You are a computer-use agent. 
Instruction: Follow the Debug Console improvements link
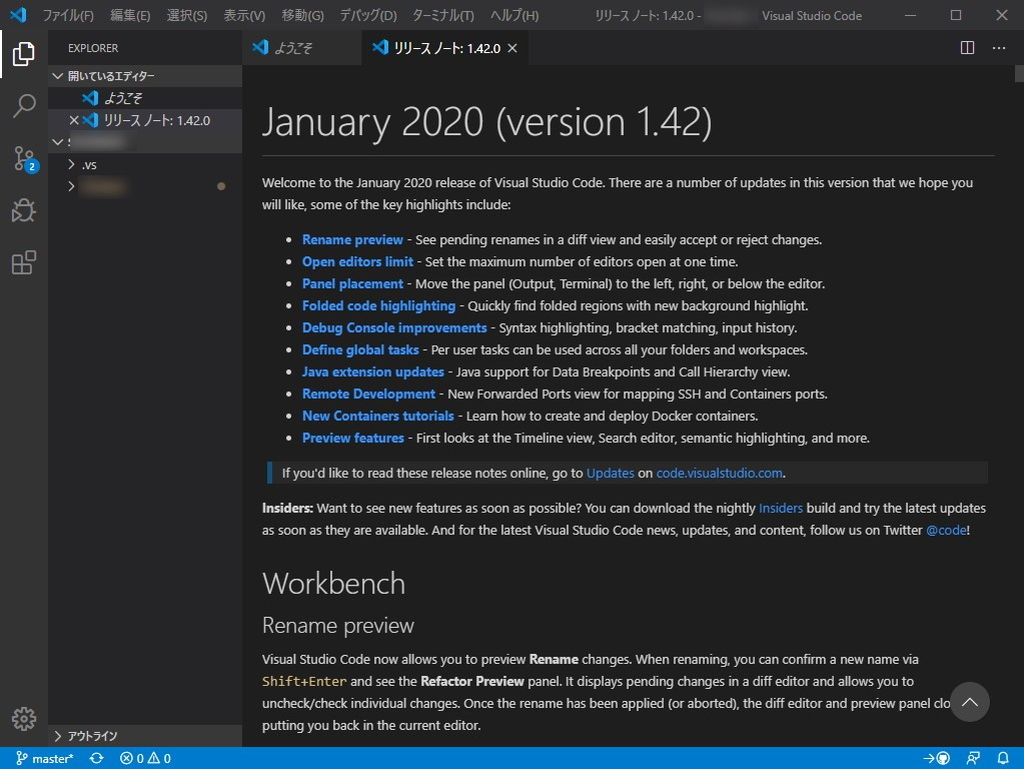(x=394, y=328)
